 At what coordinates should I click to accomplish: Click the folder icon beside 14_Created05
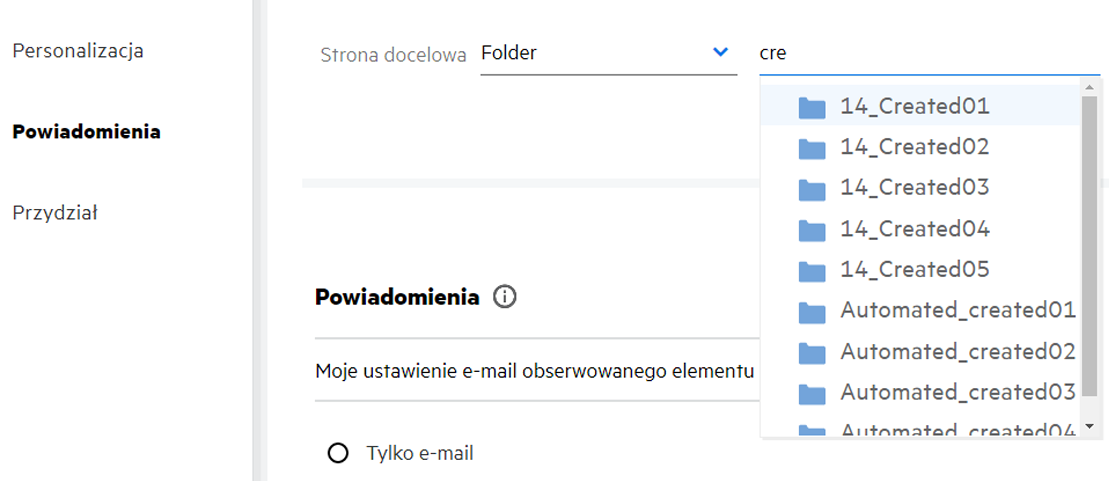[812, 271]
